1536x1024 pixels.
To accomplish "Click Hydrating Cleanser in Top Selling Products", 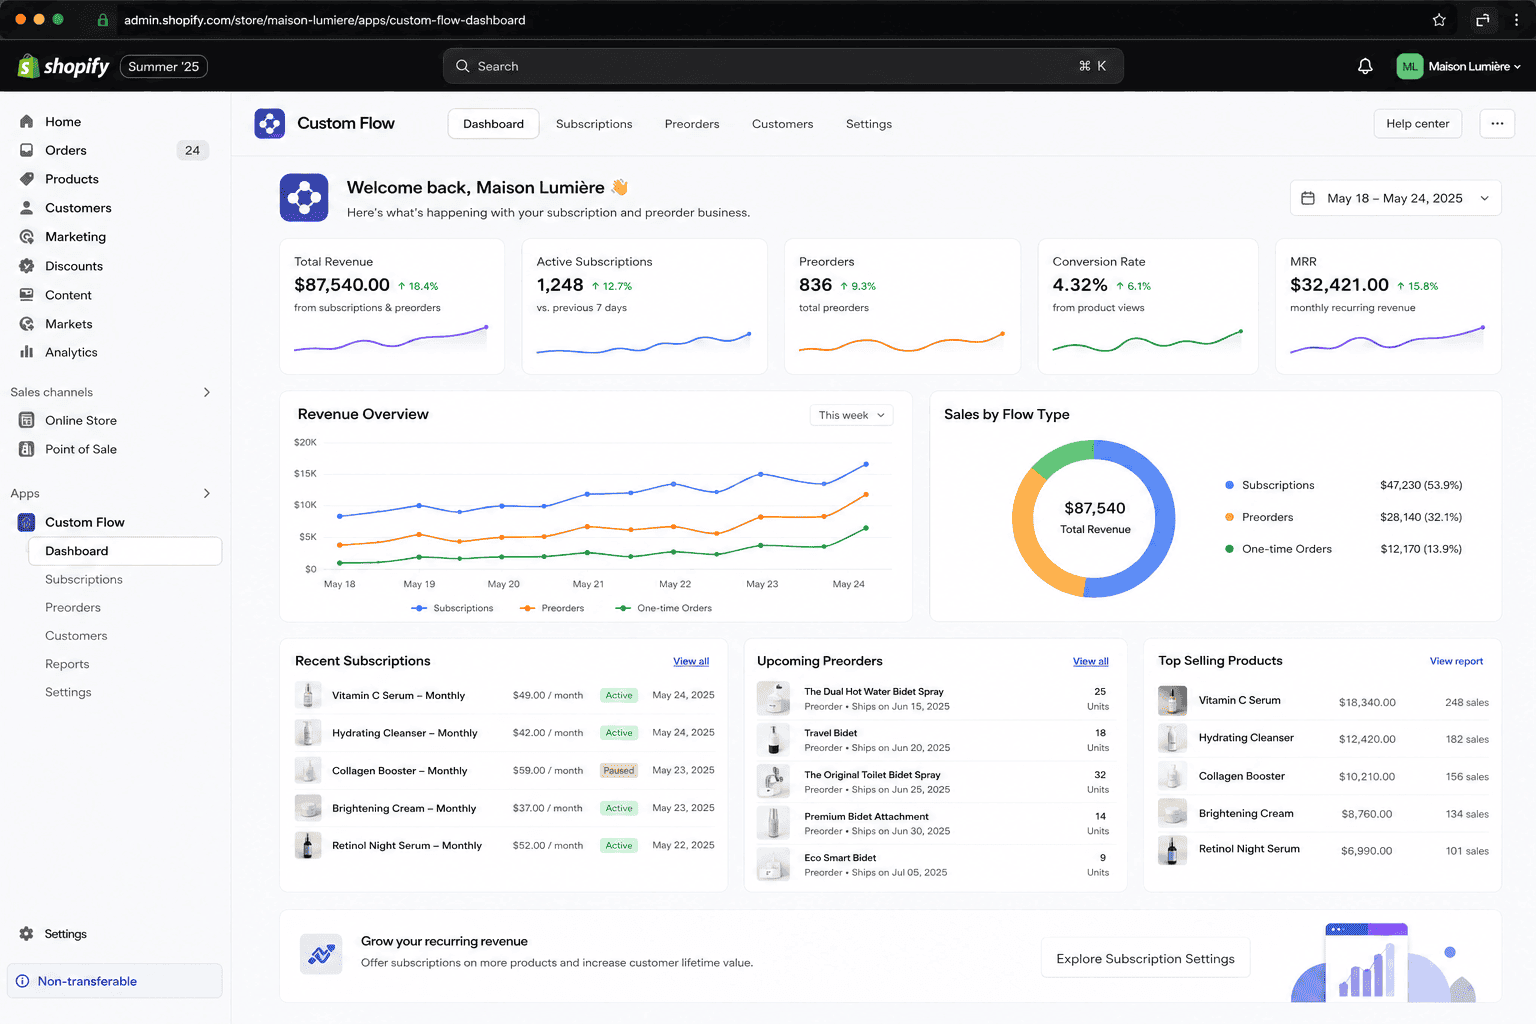I will pos(1246,738).
